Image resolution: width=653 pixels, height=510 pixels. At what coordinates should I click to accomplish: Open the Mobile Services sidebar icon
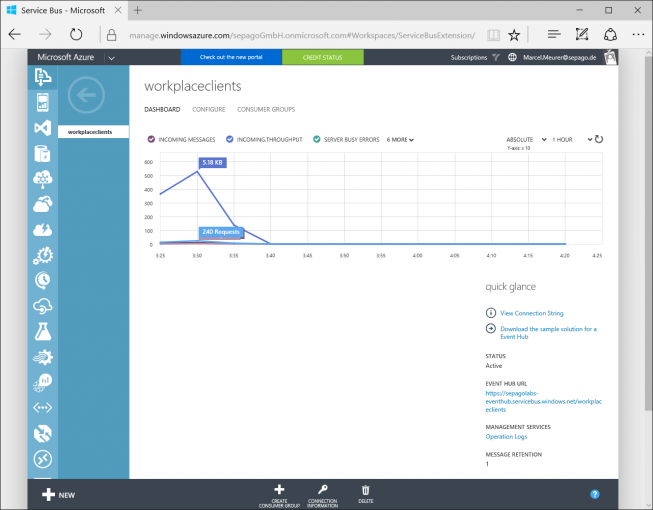[x=42, y=102]
